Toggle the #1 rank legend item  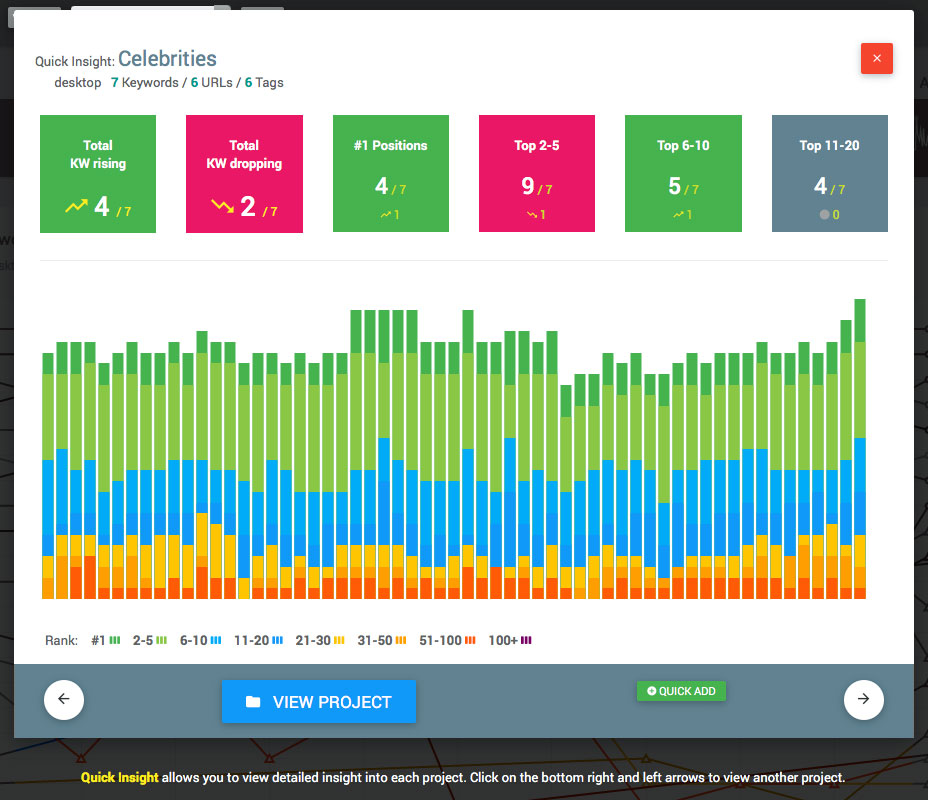[105, 640]
